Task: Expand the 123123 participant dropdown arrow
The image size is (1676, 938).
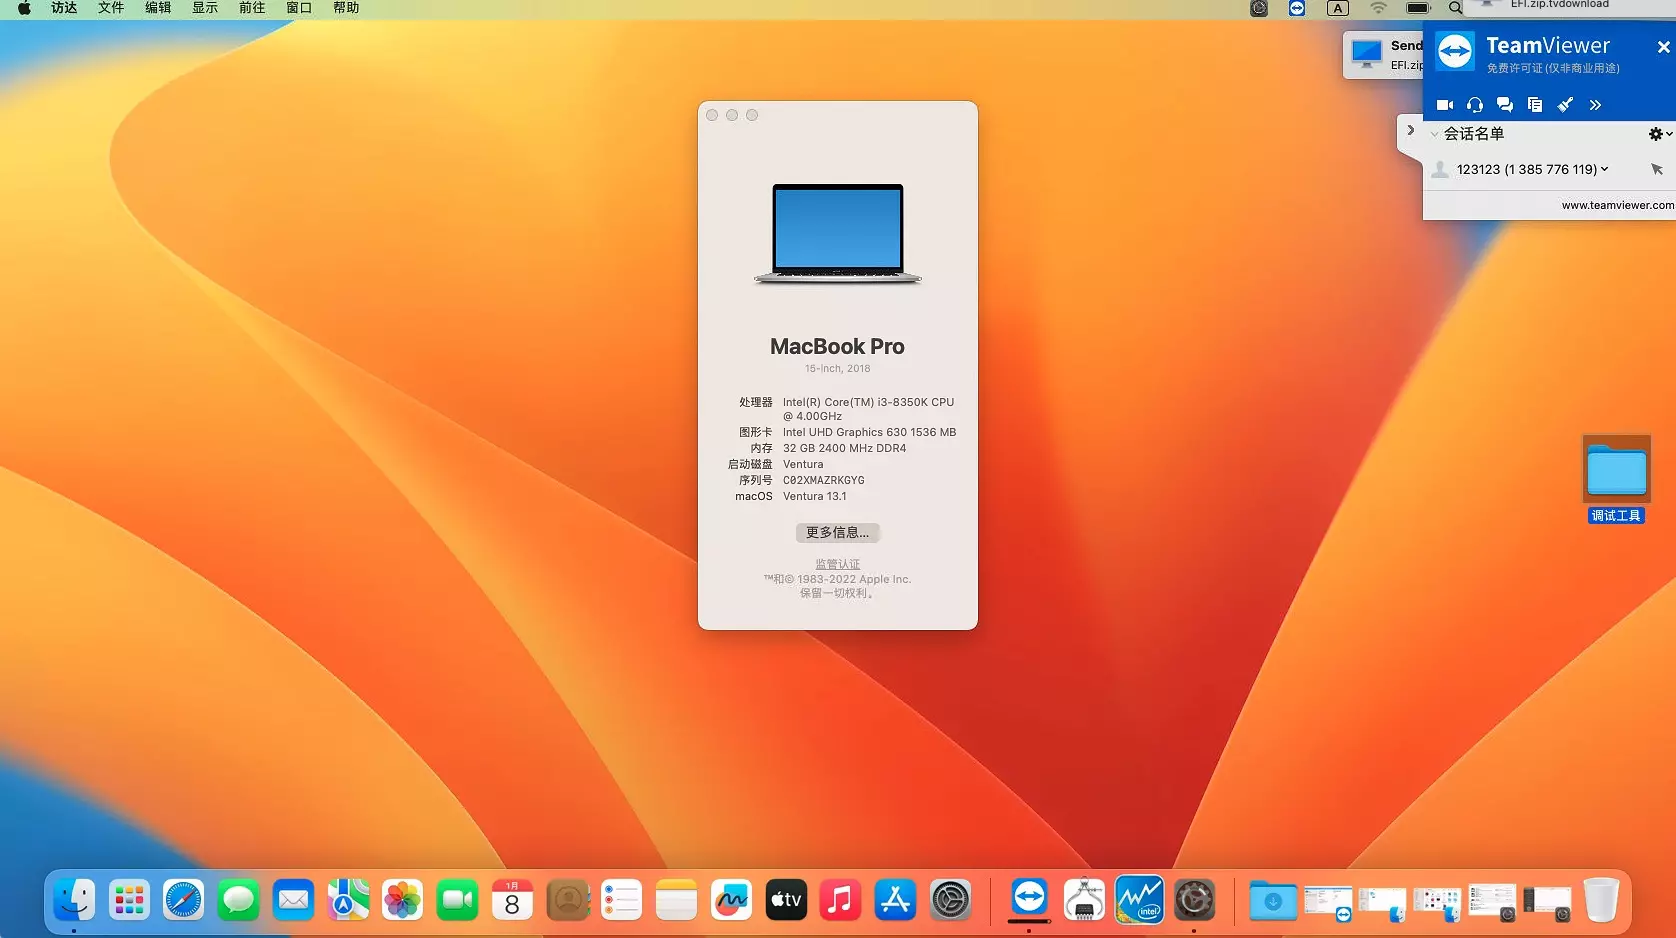Action: 1605,169
